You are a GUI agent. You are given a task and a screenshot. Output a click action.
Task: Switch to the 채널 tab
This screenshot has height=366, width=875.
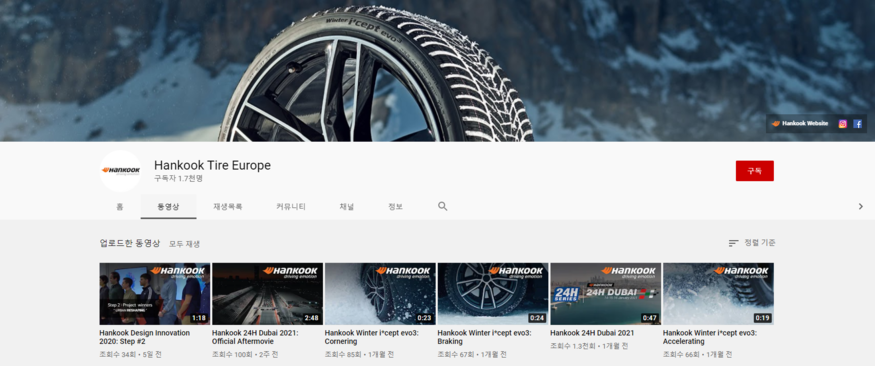click(x=347, y=206)
